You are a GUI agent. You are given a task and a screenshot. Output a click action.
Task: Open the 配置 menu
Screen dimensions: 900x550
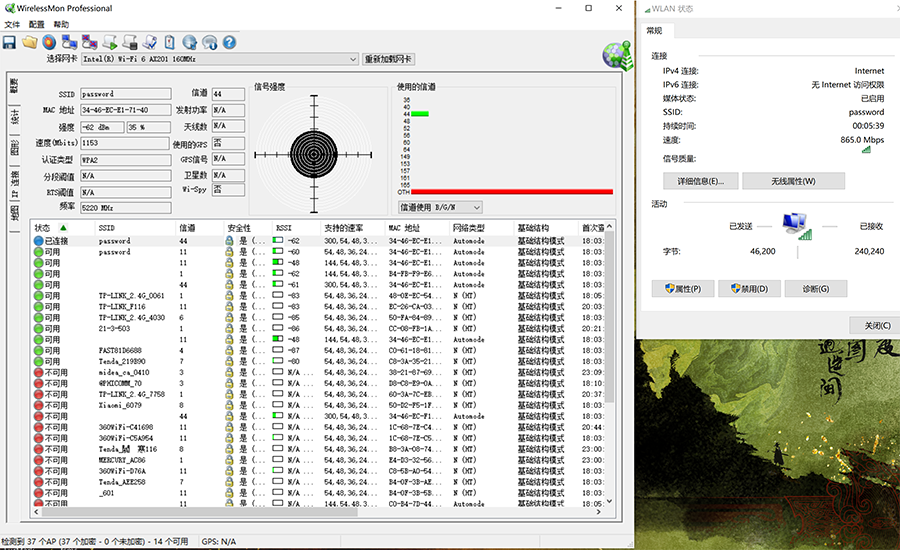pyautogui.click(x=37, y=24)
